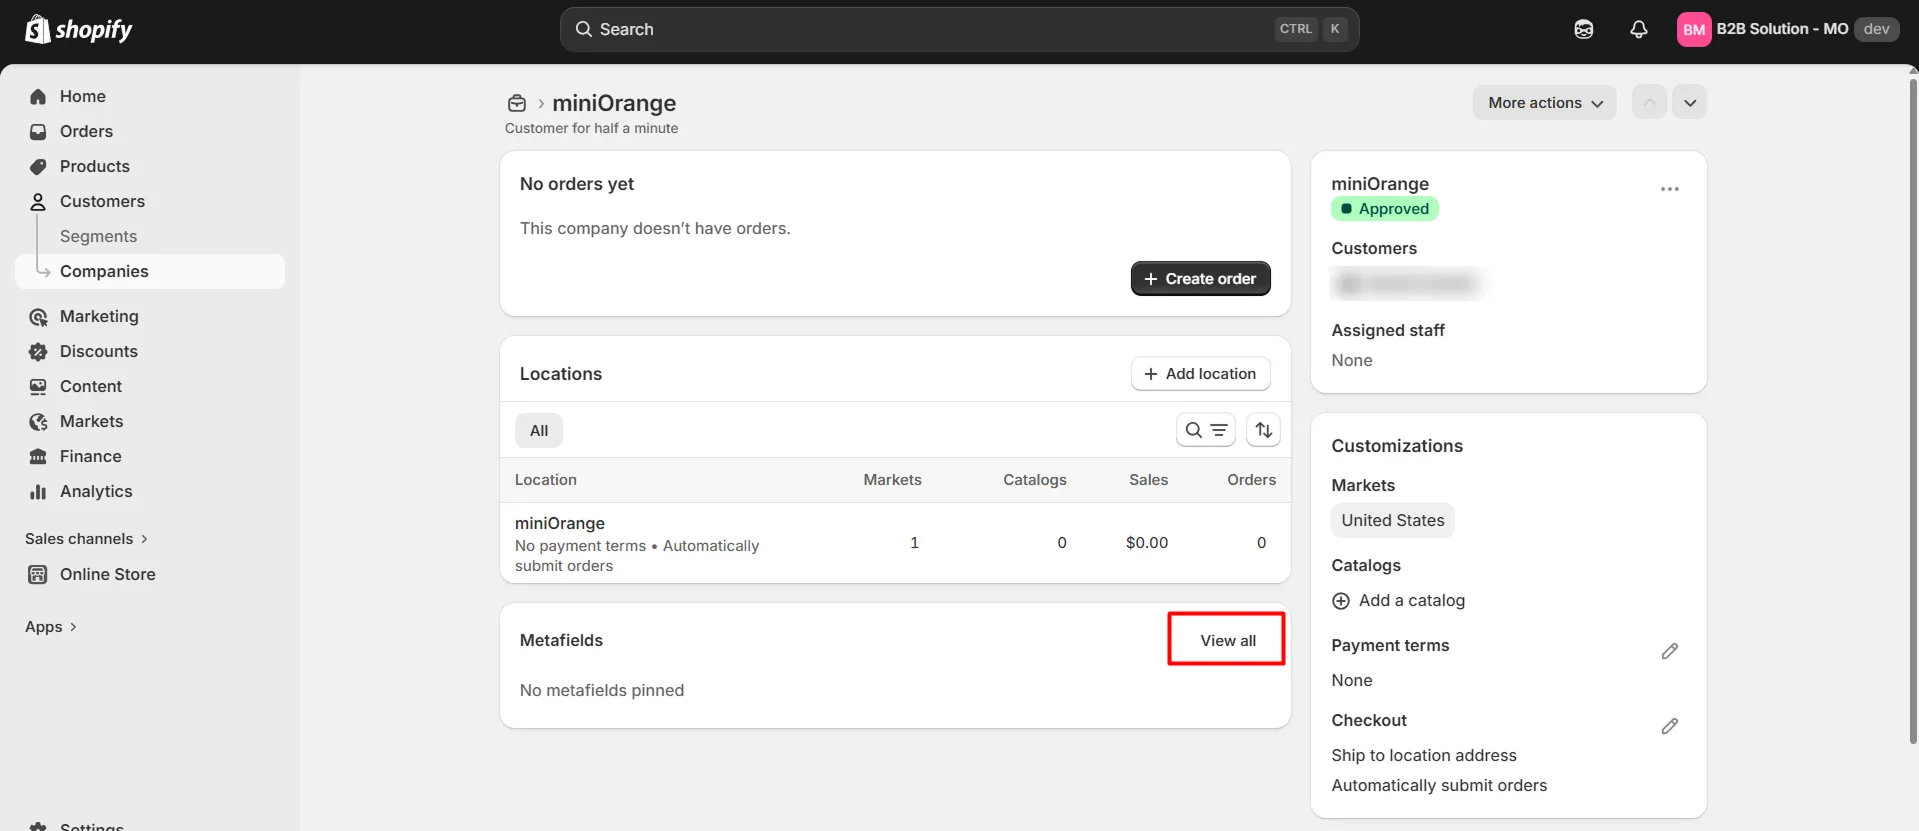Viewport: 1919px width, 831px height.
Task: Open the three-dot menu on the miniOrange card
Action: coord(1669,189)
